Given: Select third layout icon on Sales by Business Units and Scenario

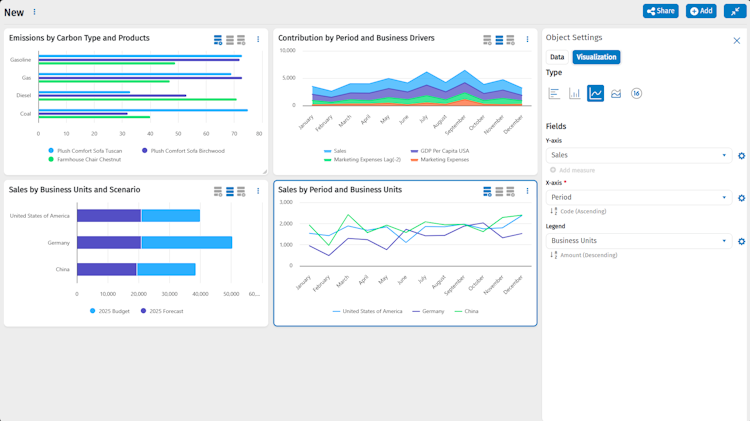Looking at the screenshot, I should click(x=241, y=191).
